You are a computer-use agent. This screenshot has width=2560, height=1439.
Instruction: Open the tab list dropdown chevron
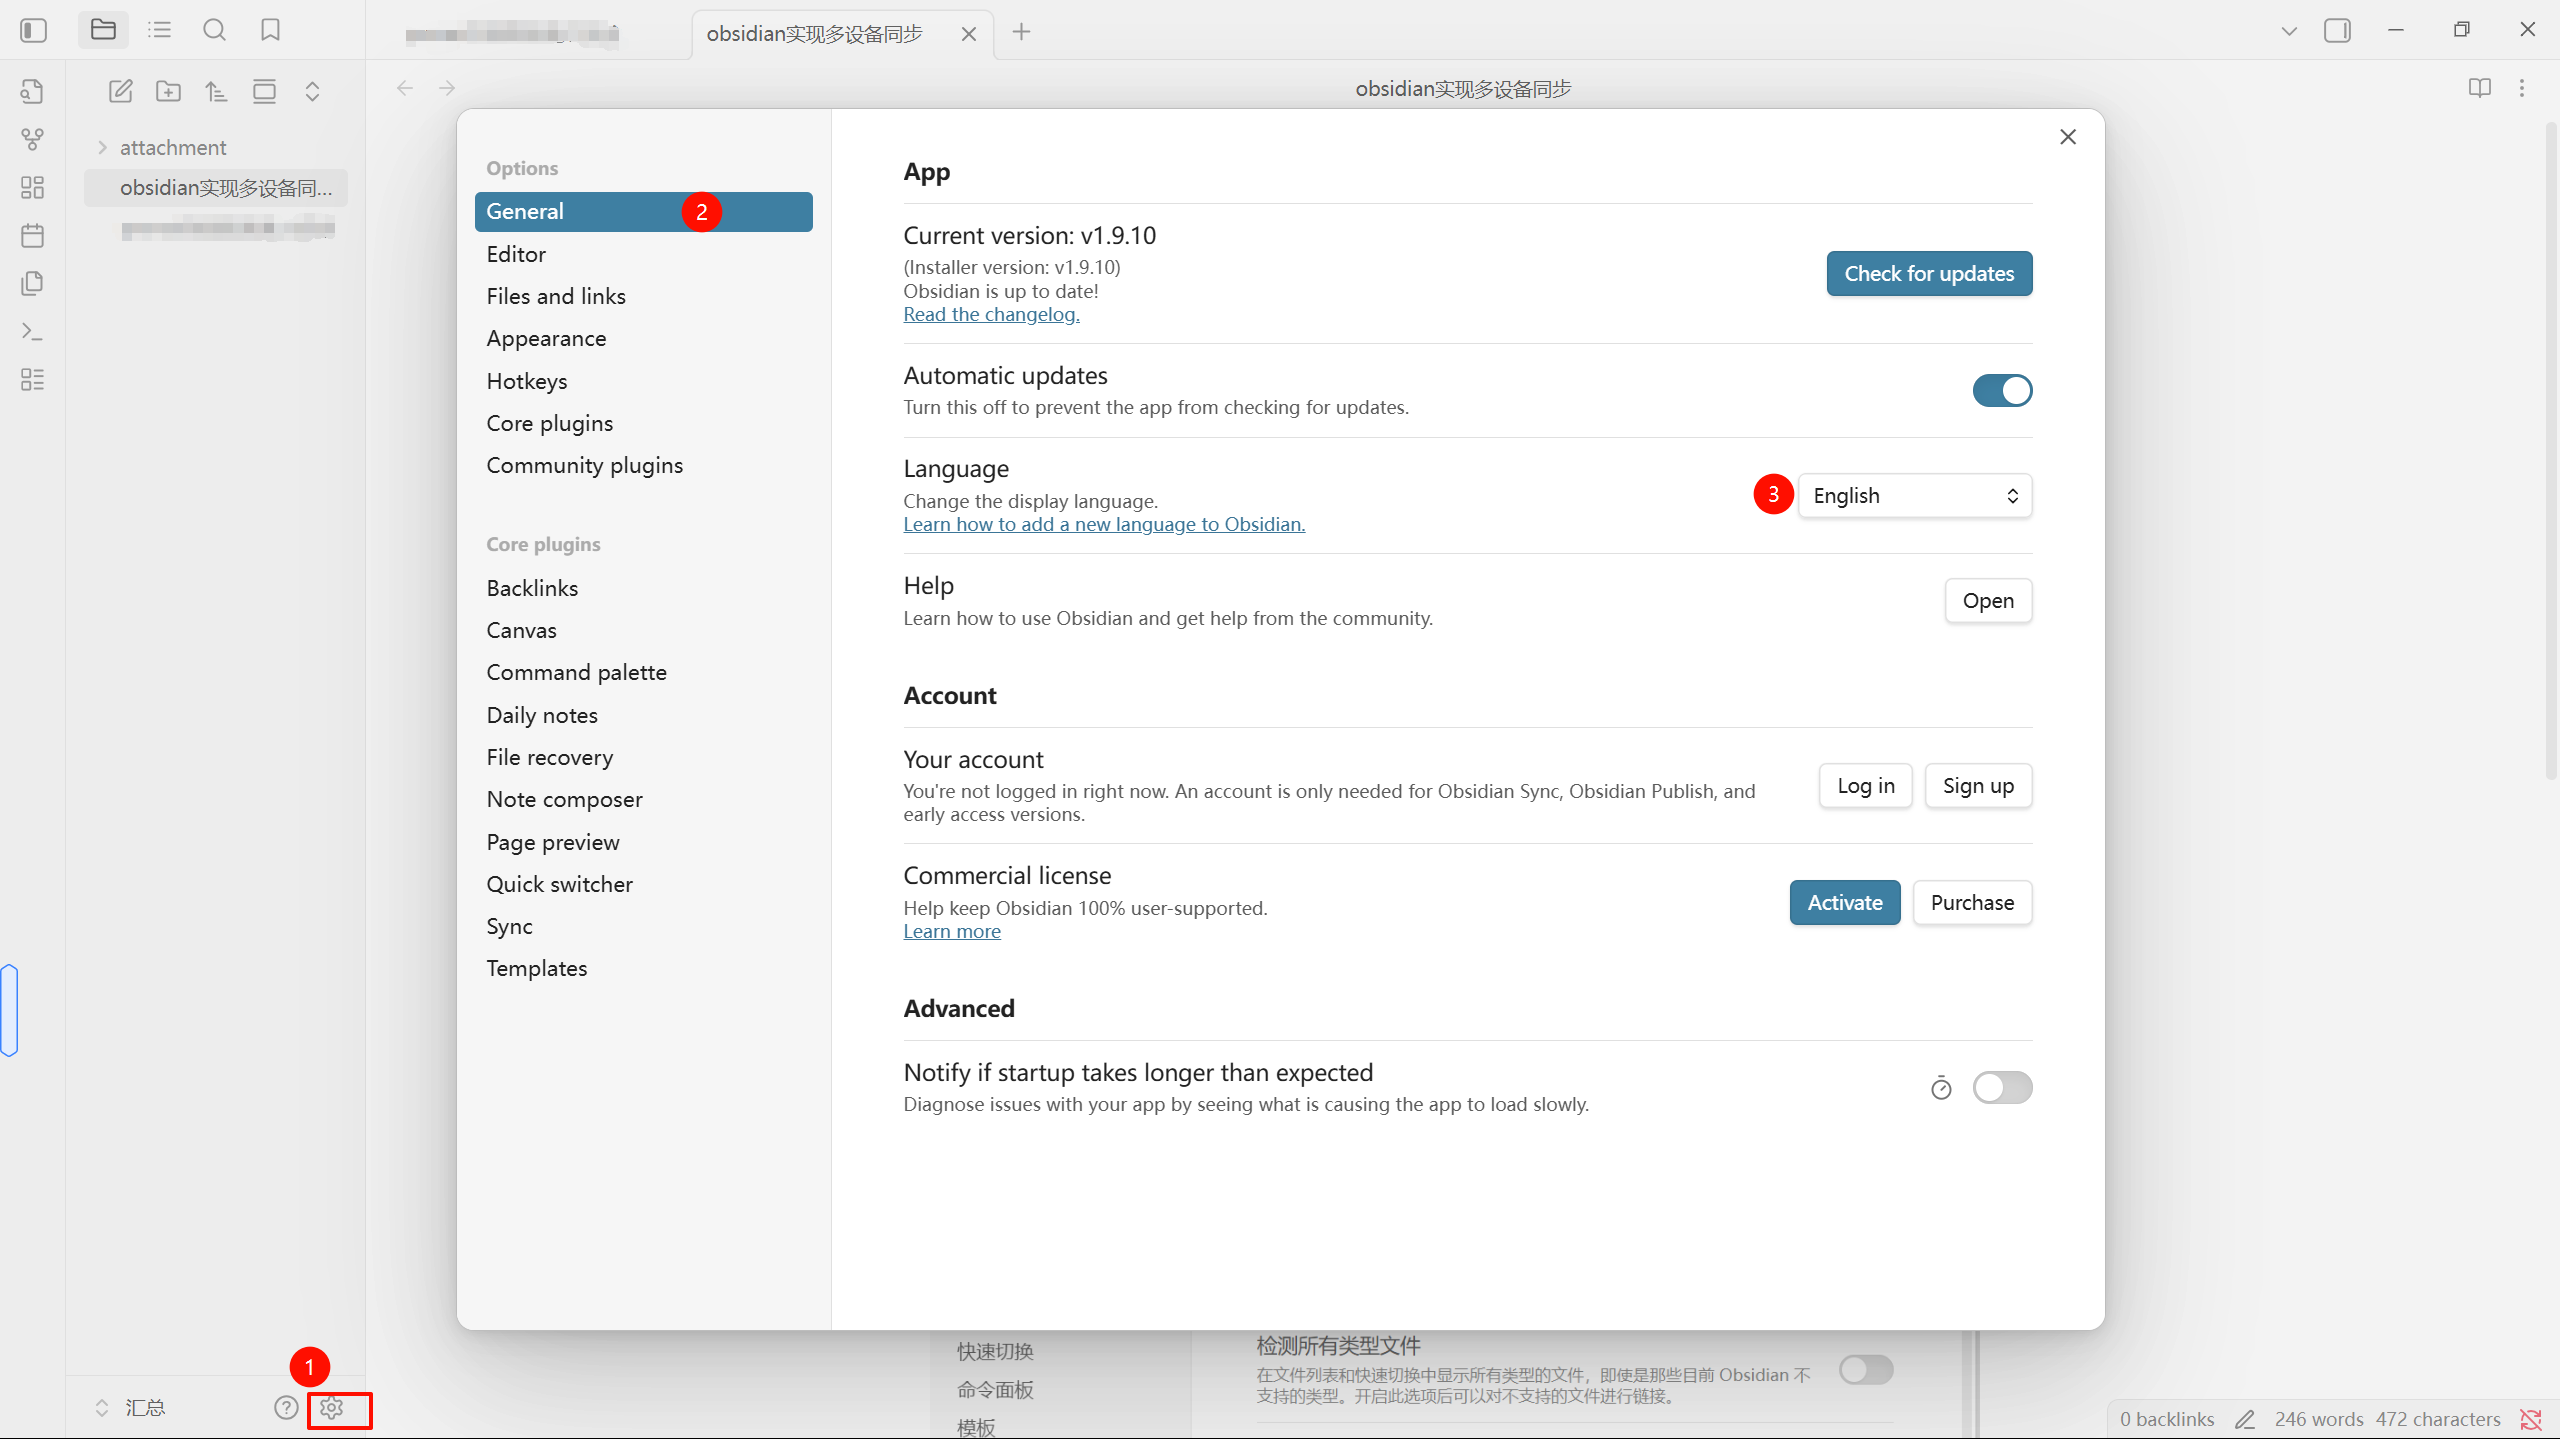pos(2289,31)
